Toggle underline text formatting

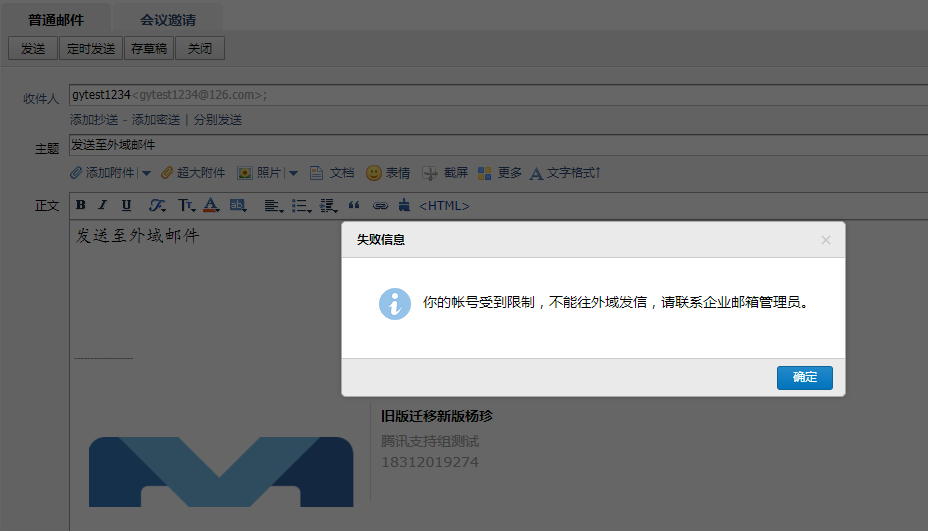(126, 206)
